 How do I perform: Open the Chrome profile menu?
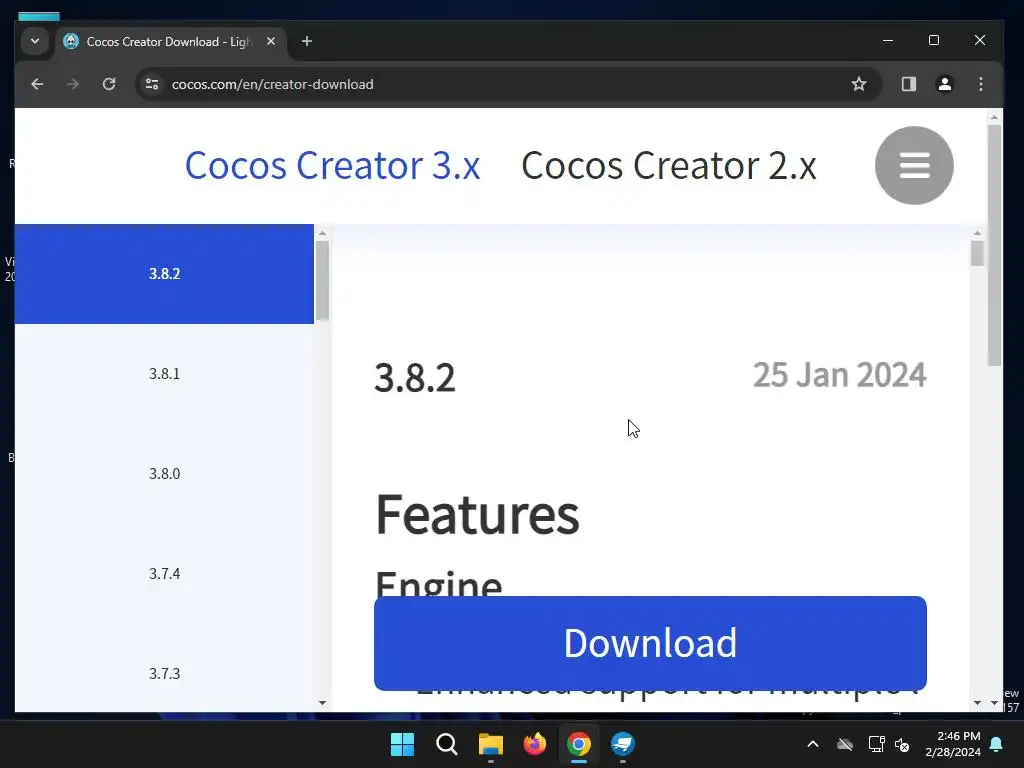point(944,84)
